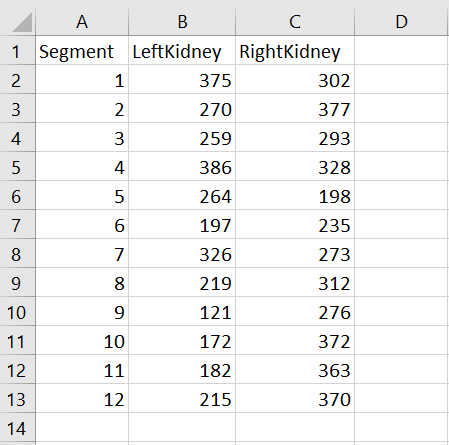Screen dimensions: 449x445
Task: Select row 1 header
Action: pyautogui.click(x=17, y=50)
